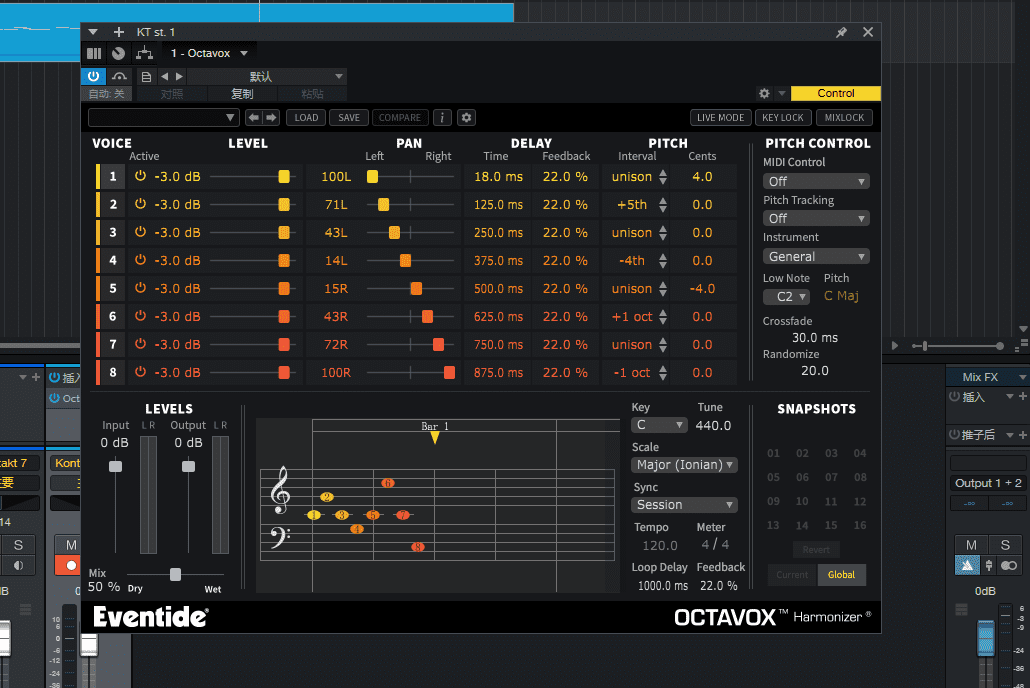Image resolution: width=1030 pixels, height=688 pixels.
Task: Open the sidechain icon next to bypass
Action: coord(119,77)
